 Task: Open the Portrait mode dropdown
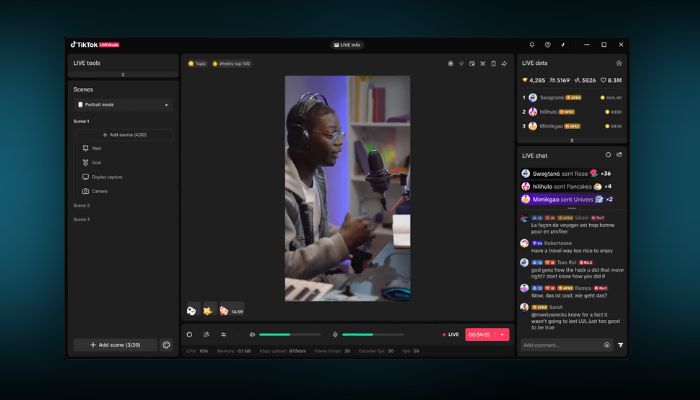pyautogui.click(x=123, y=105)
